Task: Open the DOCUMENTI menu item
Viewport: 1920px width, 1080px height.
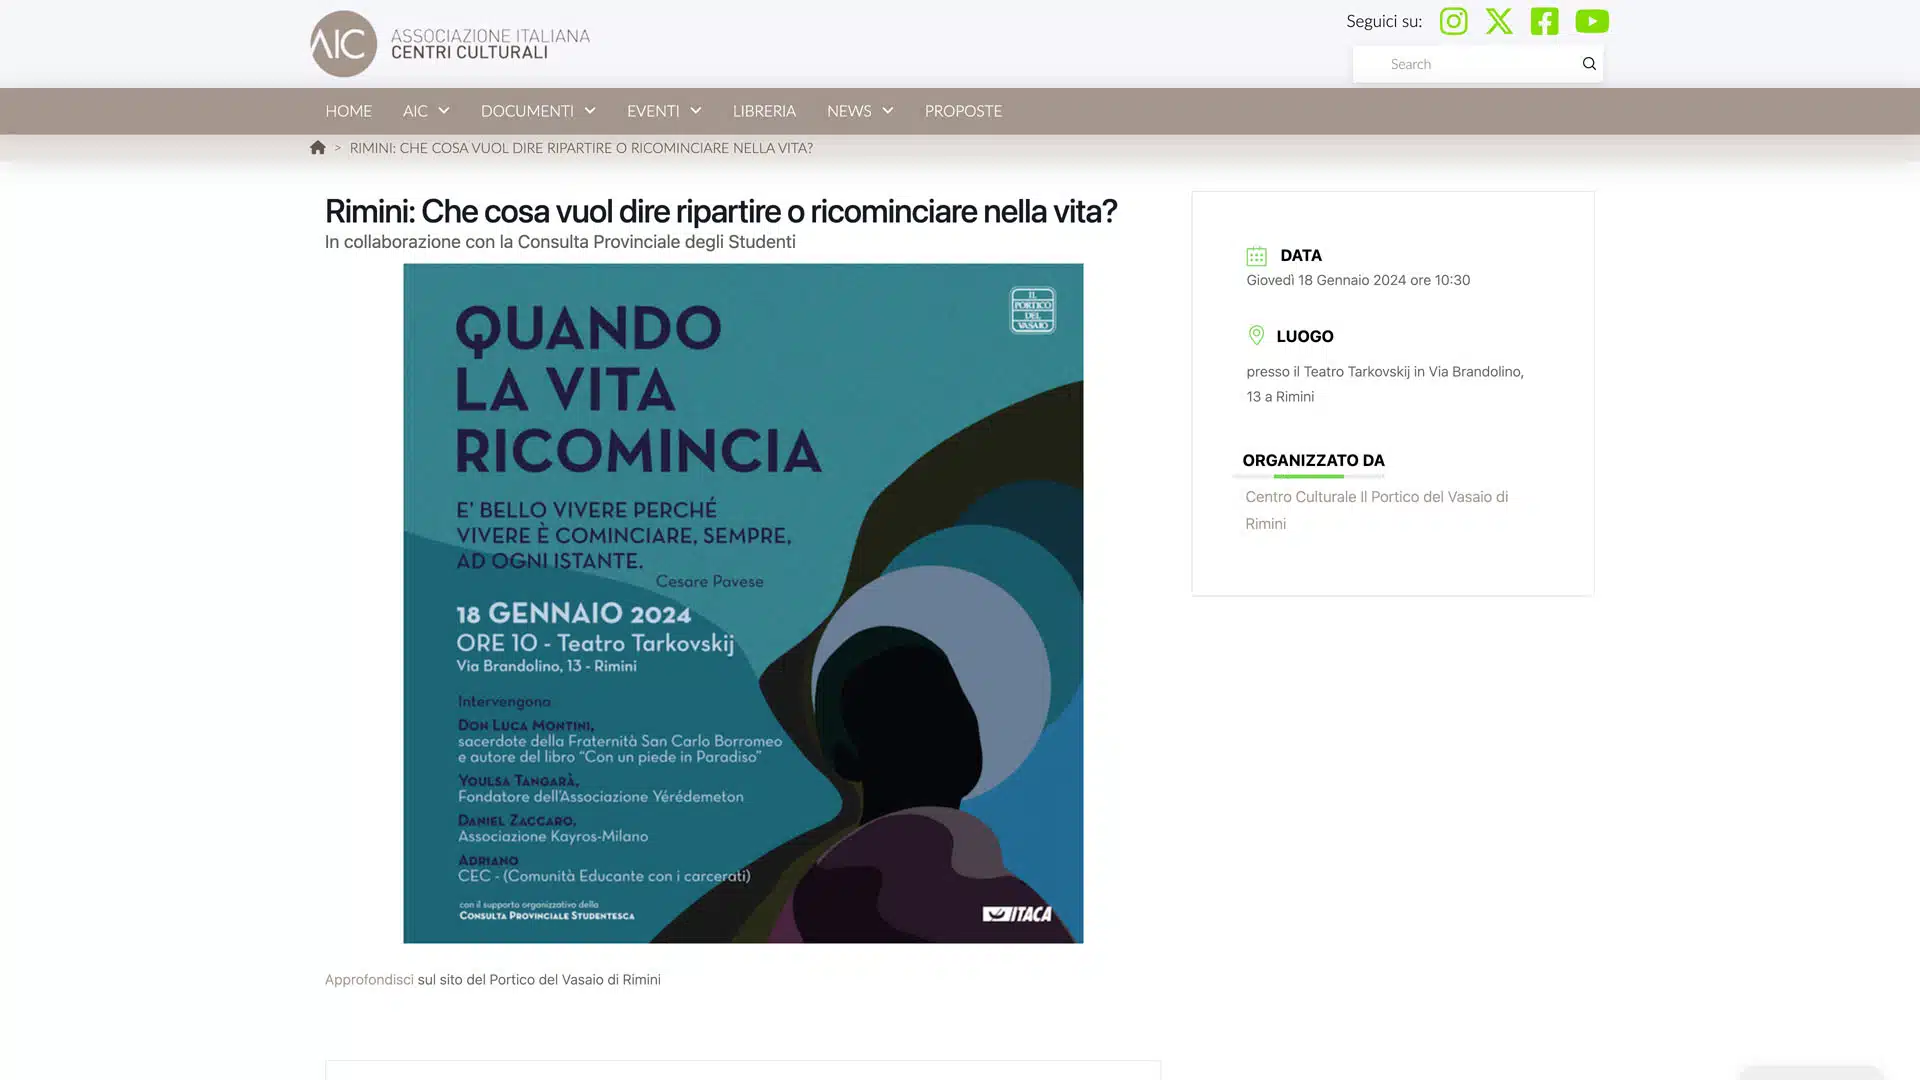Action: click(x=527, y=111)
